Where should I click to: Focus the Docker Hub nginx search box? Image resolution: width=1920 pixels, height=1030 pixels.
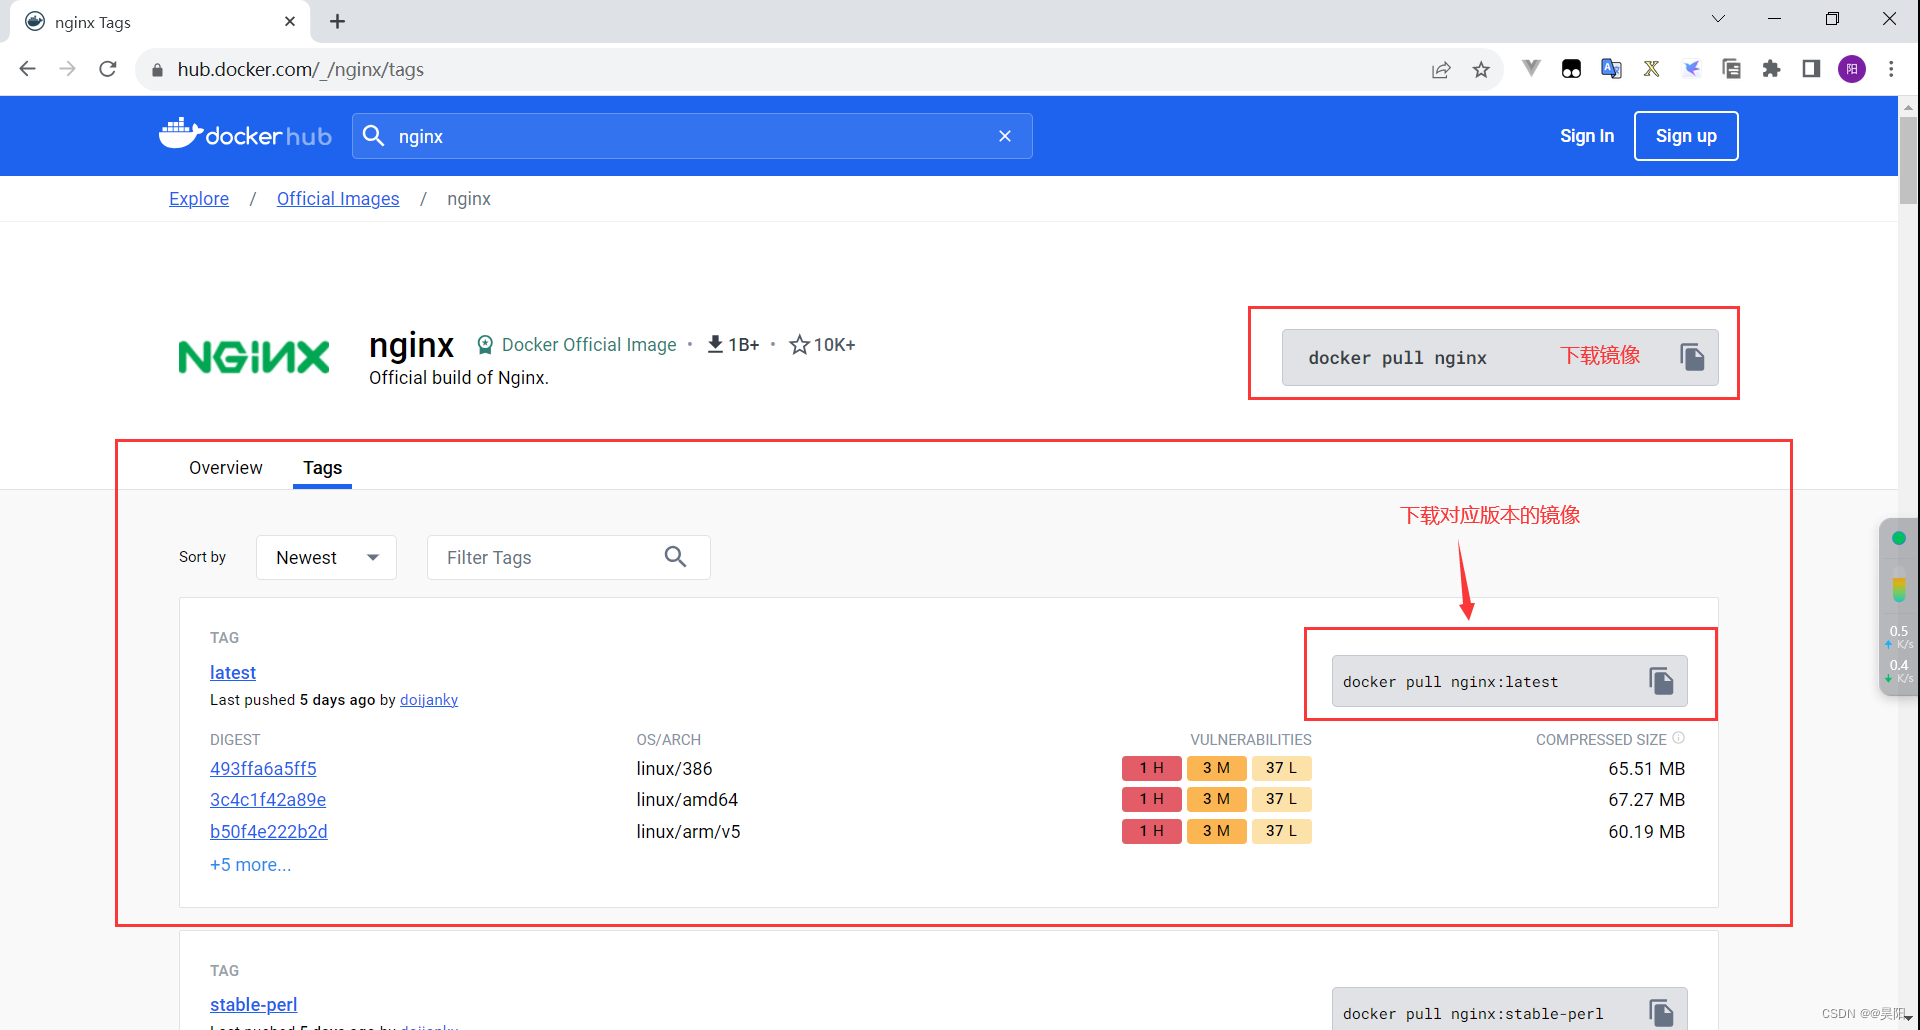692,136
